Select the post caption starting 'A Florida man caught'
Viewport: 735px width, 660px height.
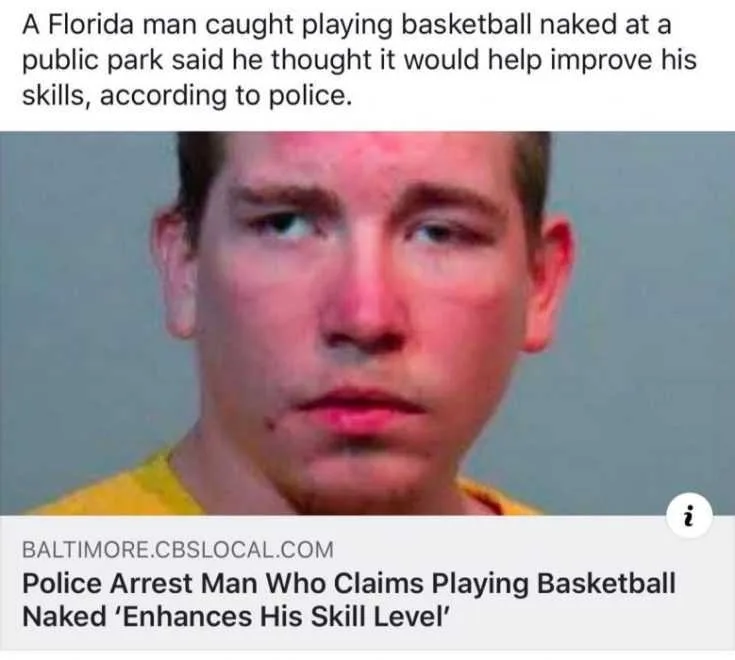[x=360, y=60]
